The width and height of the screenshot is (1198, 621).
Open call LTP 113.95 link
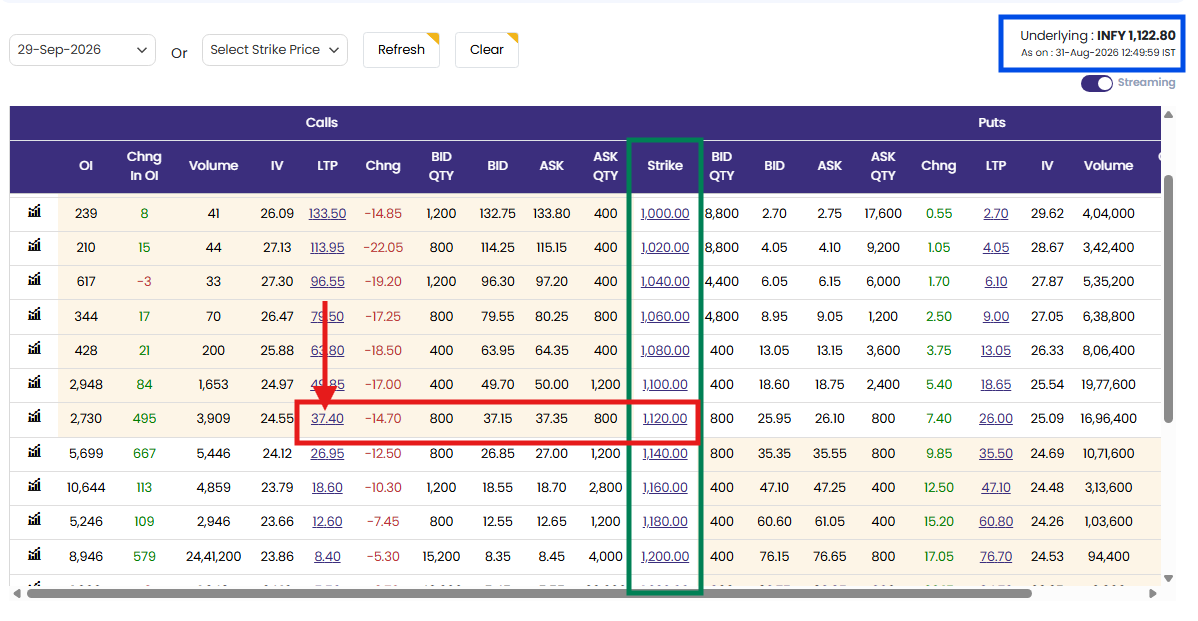pyautogui.click(x=327, y=247)
